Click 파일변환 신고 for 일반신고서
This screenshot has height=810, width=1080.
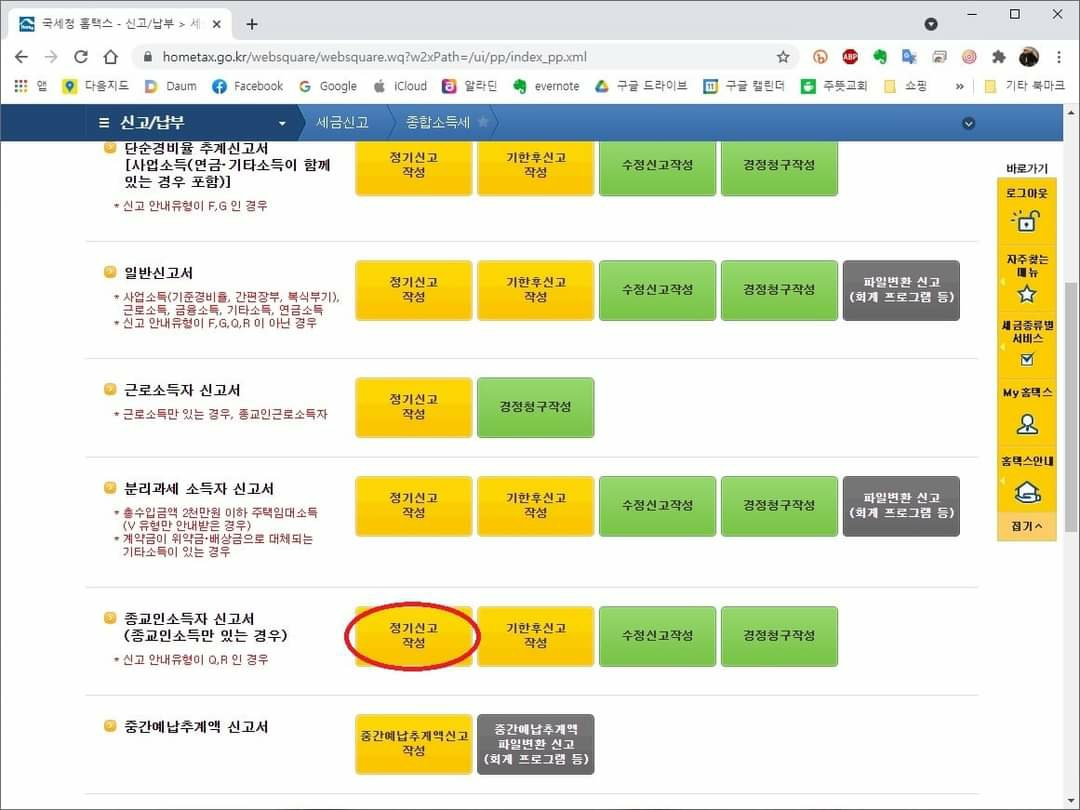click(x=900, y=290)
